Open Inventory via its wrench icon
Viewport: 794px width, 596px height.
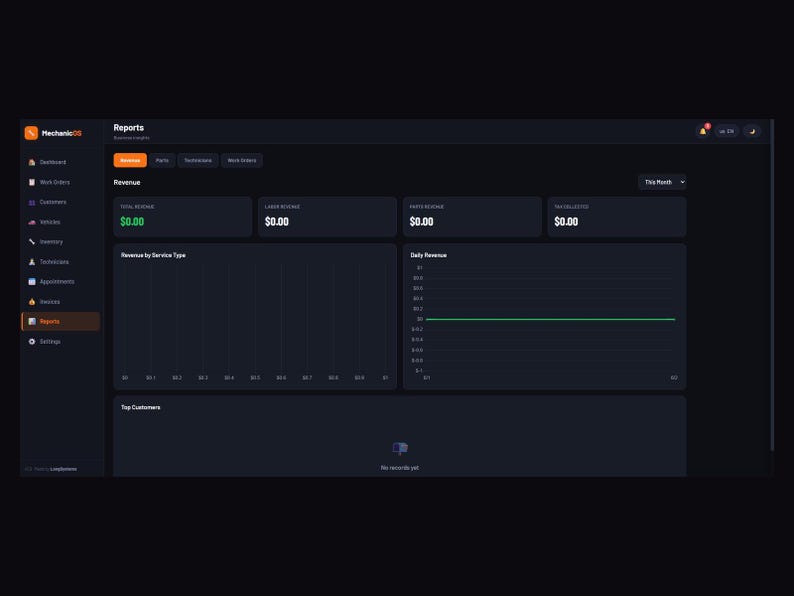pyautogui.click(x=32, y=242)
